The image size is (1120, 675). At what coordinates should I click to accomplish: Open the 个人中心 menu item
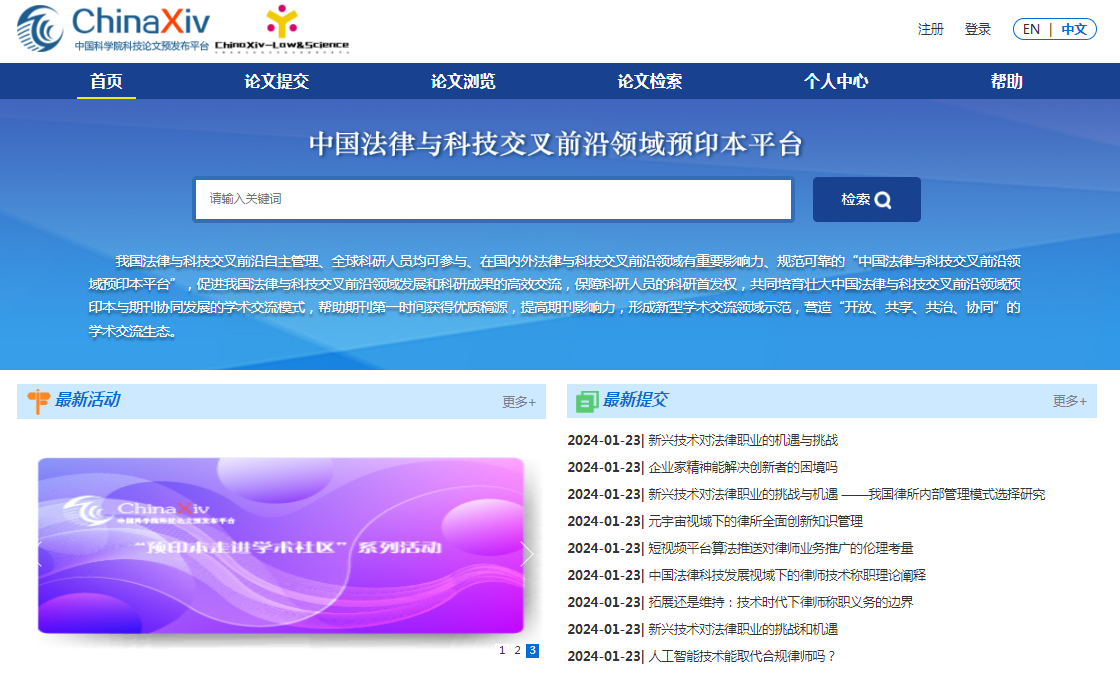click(x=836, y=82)
